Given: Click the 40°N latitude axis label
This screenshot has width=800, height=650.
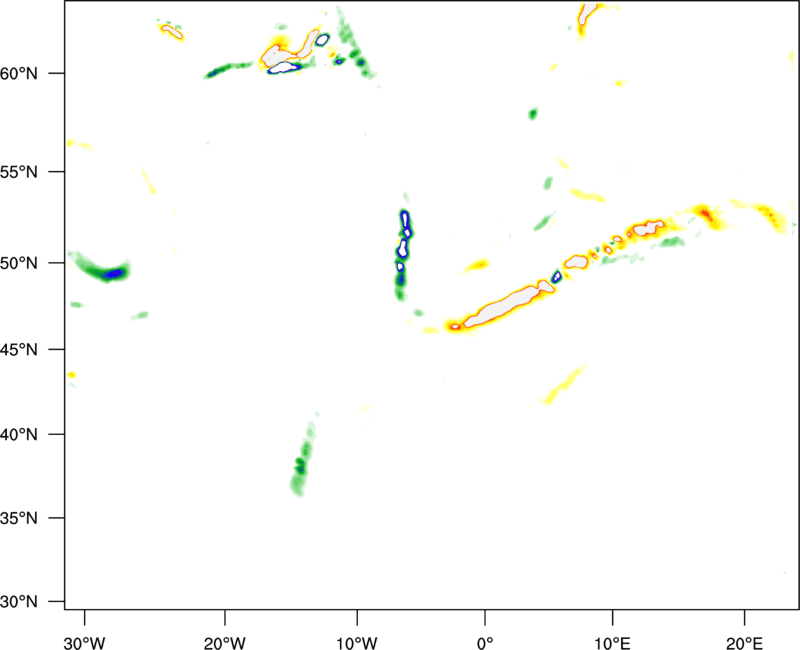Looking at the screenshot, I should click(19, 435).
